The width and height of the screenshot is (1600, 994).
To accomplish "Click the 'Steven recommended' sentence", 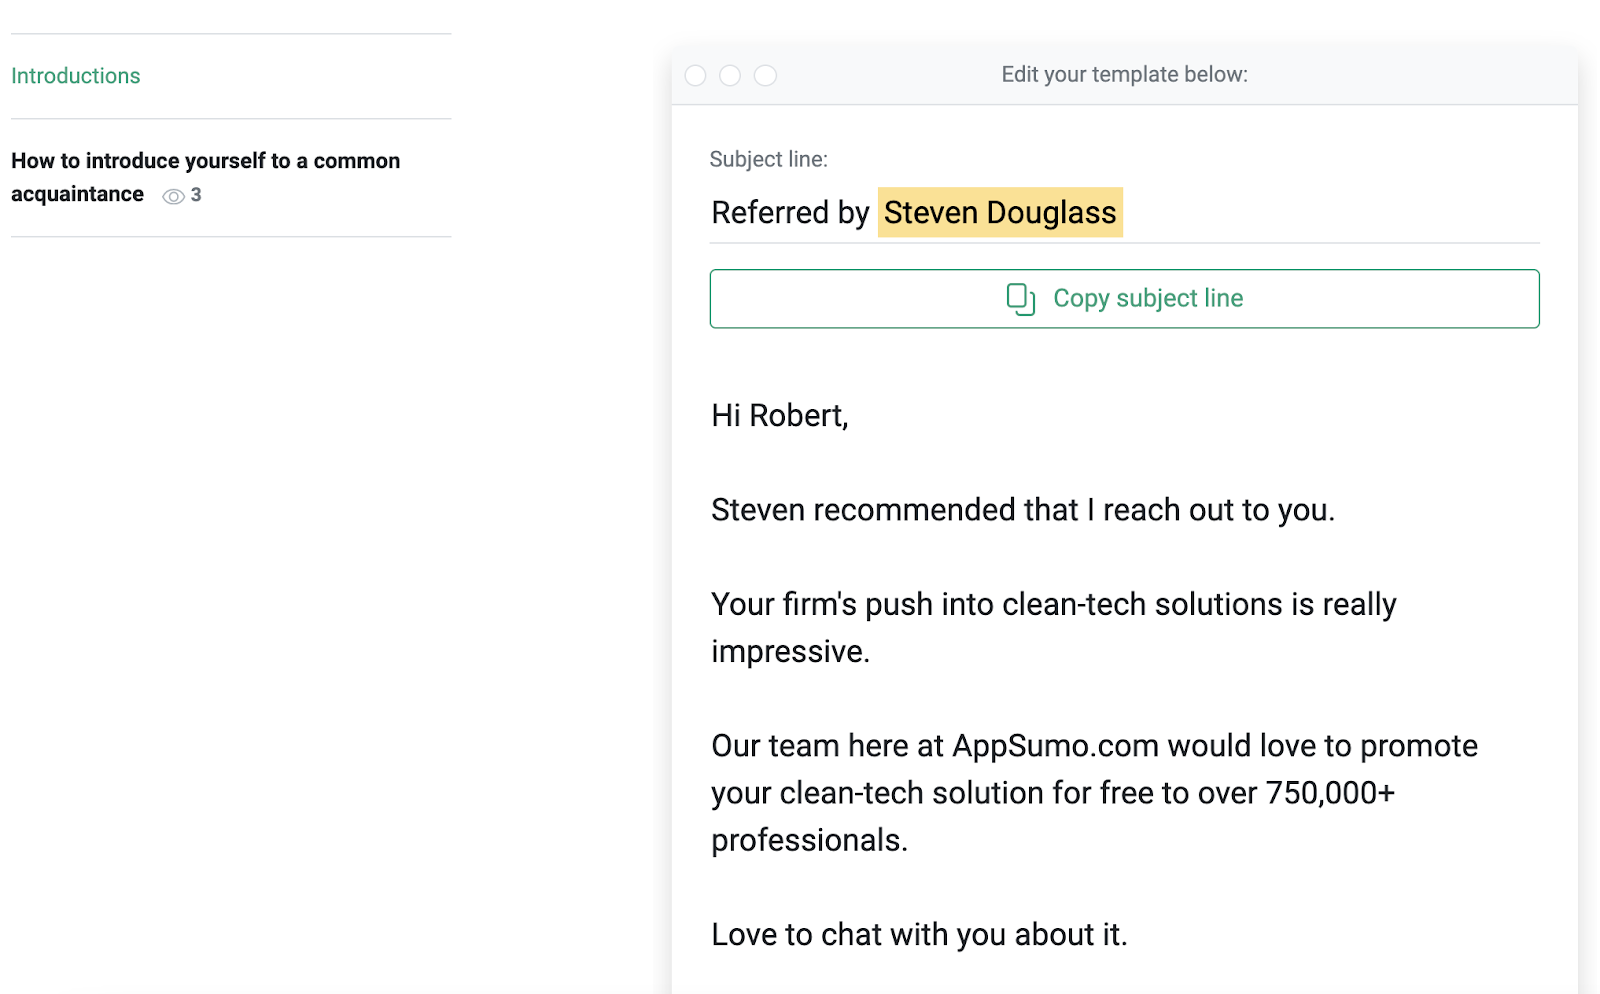I will click(1022, 510).
